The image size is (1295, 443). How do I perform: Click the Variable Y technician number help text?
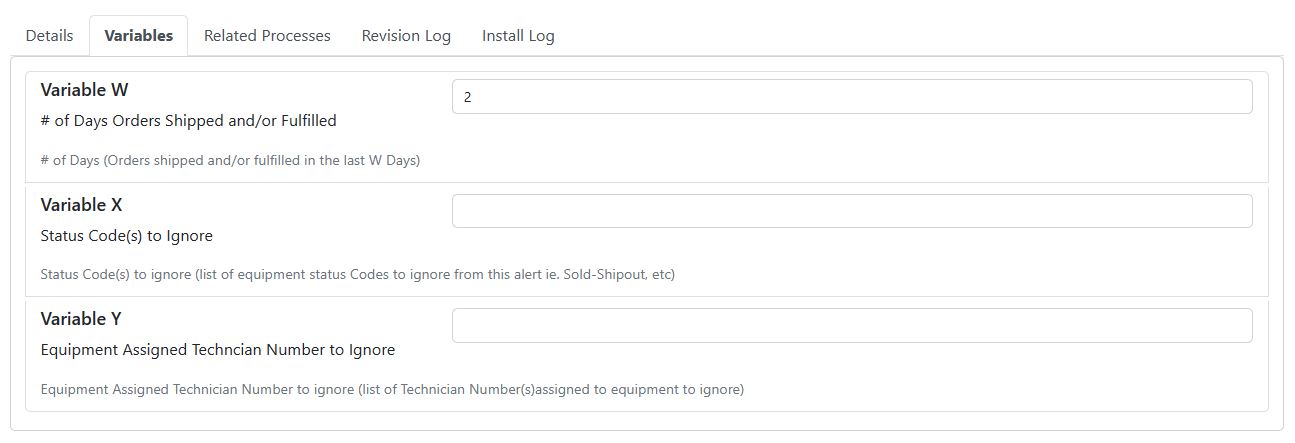(x=392, y=389)
